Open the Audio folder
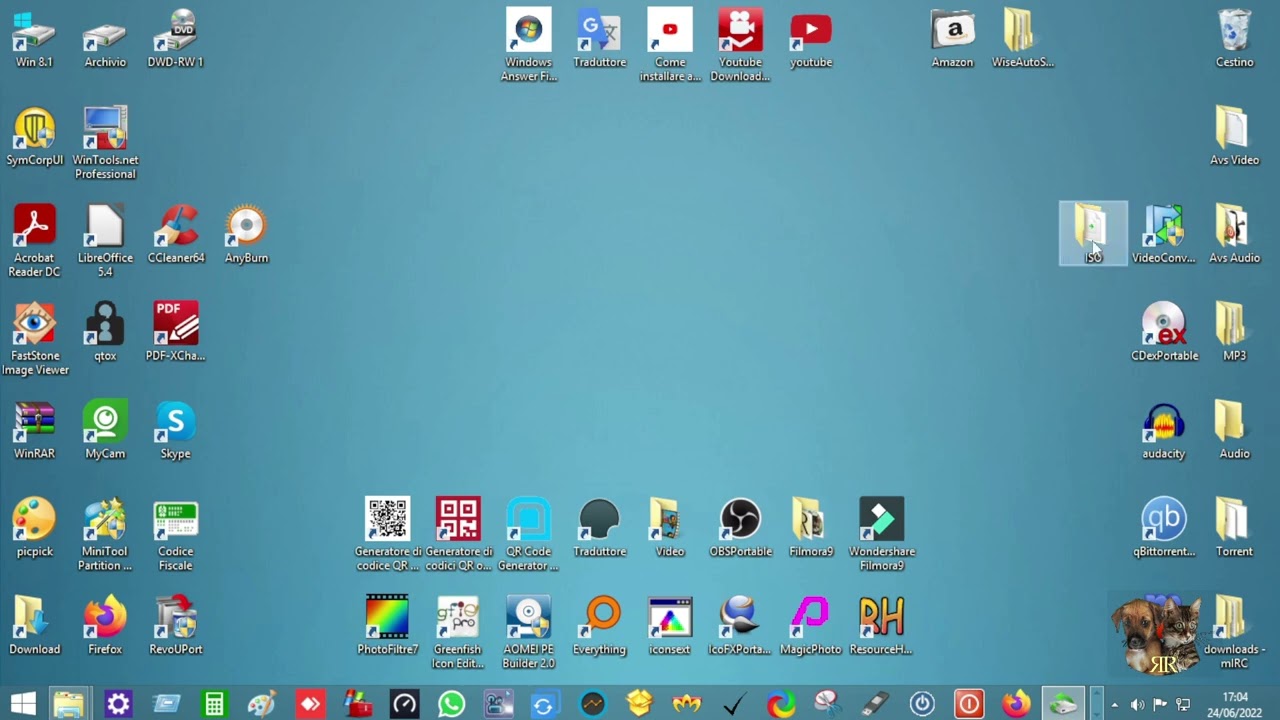This screenshot has height=720, width=1280. tap(1234, 431)
